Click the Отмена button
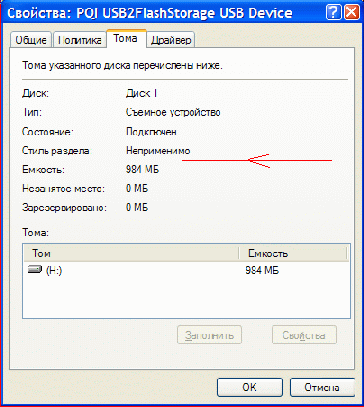 322,387
